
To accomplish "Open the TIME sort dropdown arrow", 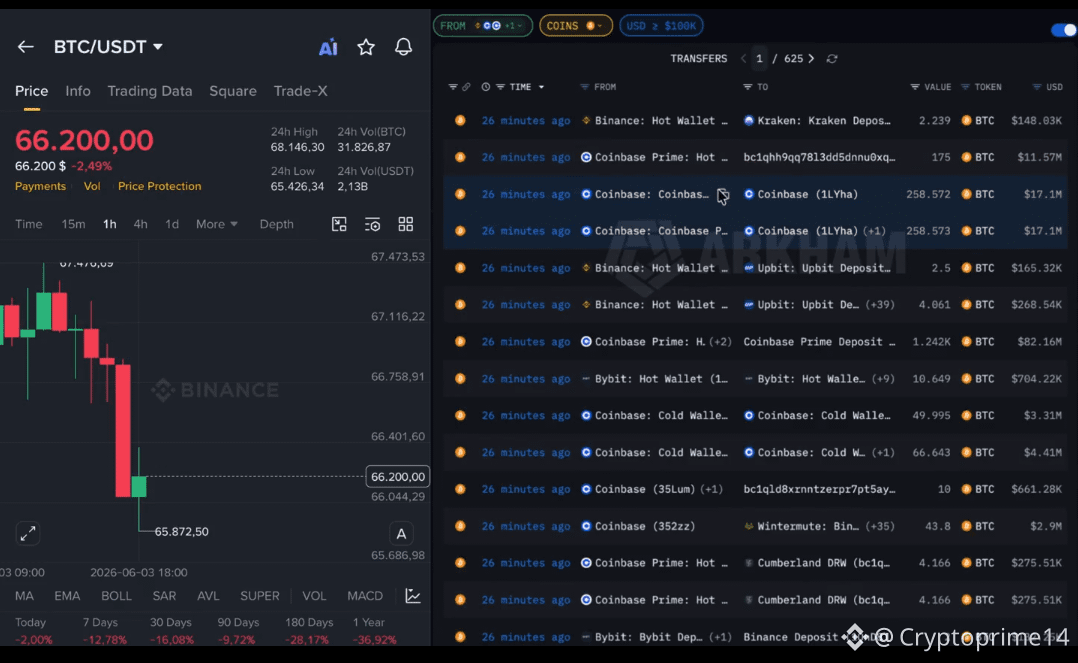I will click(541, 87).
